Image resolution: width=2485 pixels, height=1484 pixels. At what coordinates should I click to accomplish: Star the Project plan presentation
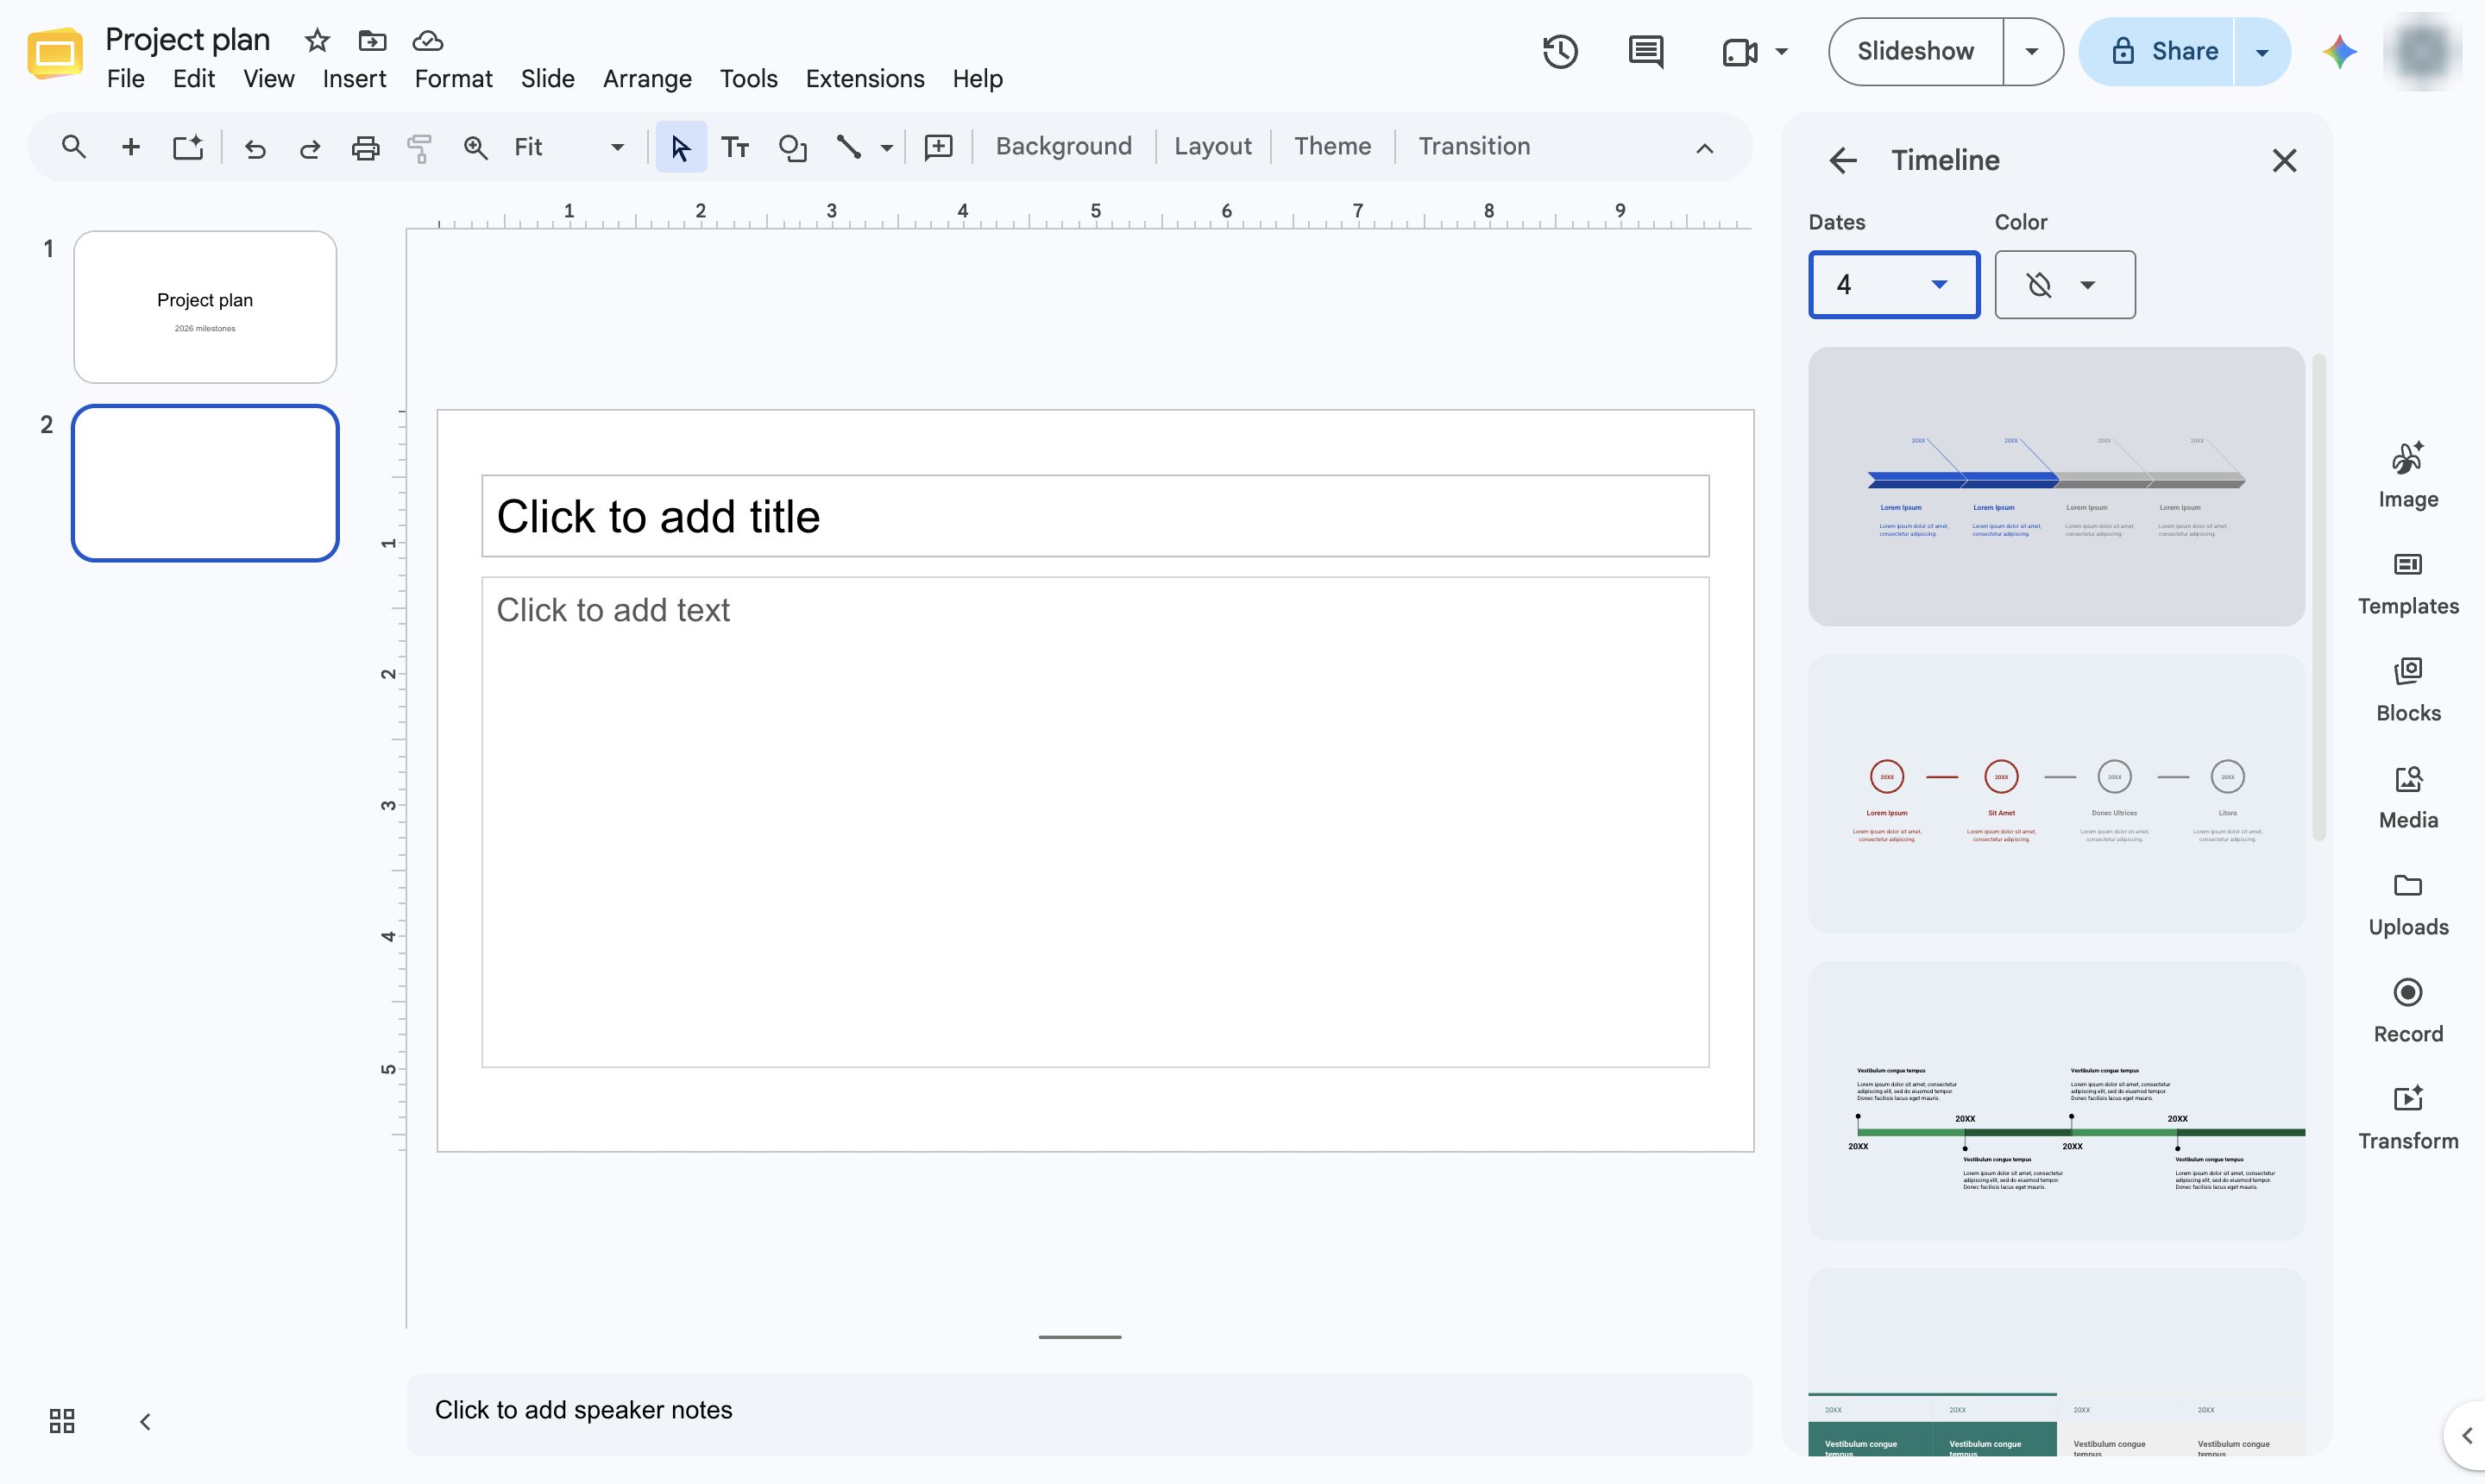tap(317, 40)
